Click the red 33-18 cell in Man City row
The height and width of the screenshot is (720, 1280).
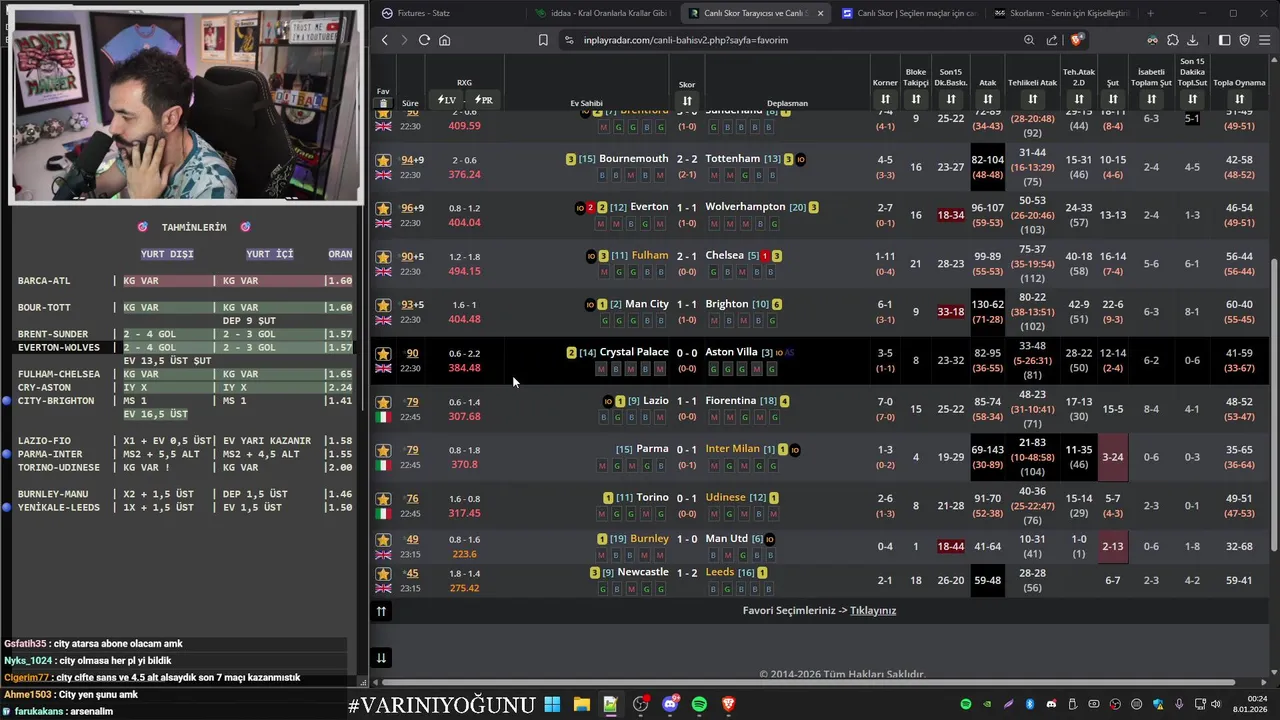pyautogui.click(x=951, y=312)
